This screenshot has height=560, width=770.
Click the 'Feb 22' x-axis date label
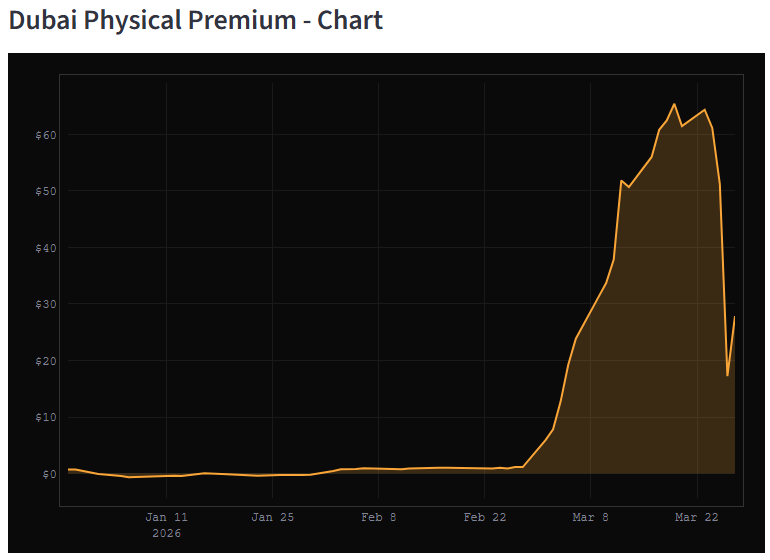(x=485, y=517)
